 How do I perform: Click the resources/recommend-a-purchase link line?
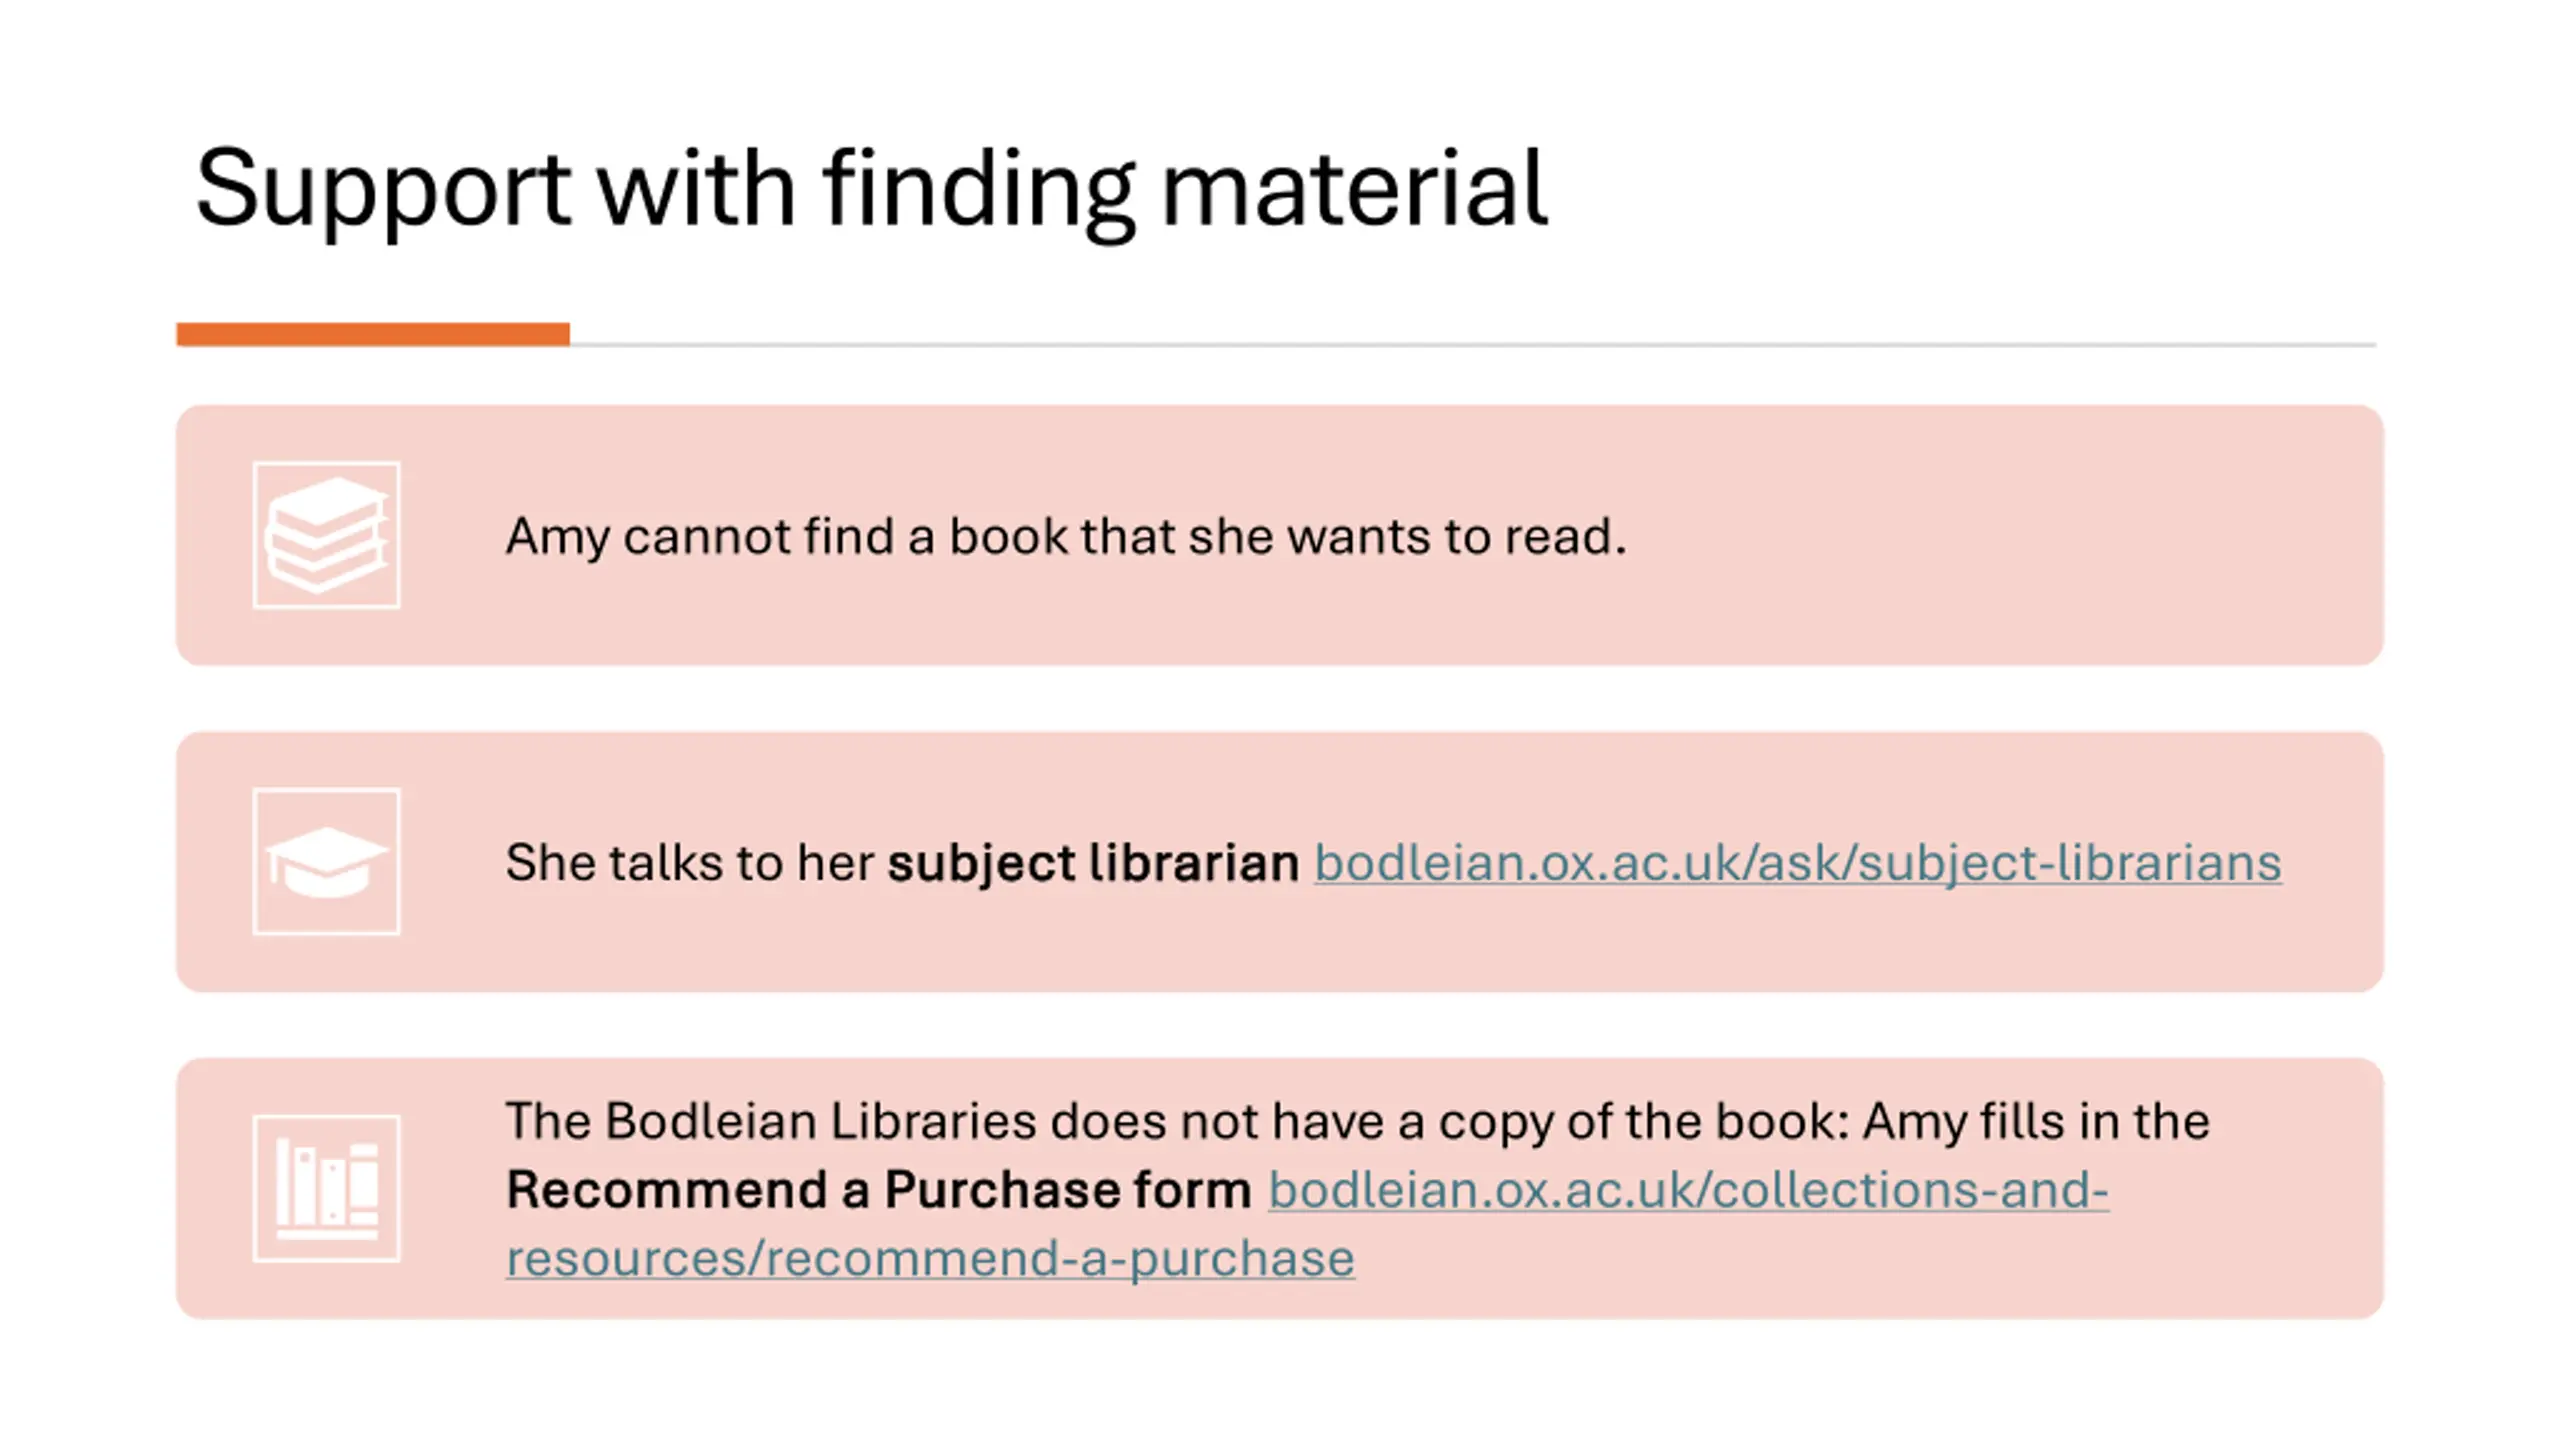click(x=930, y=1258)
